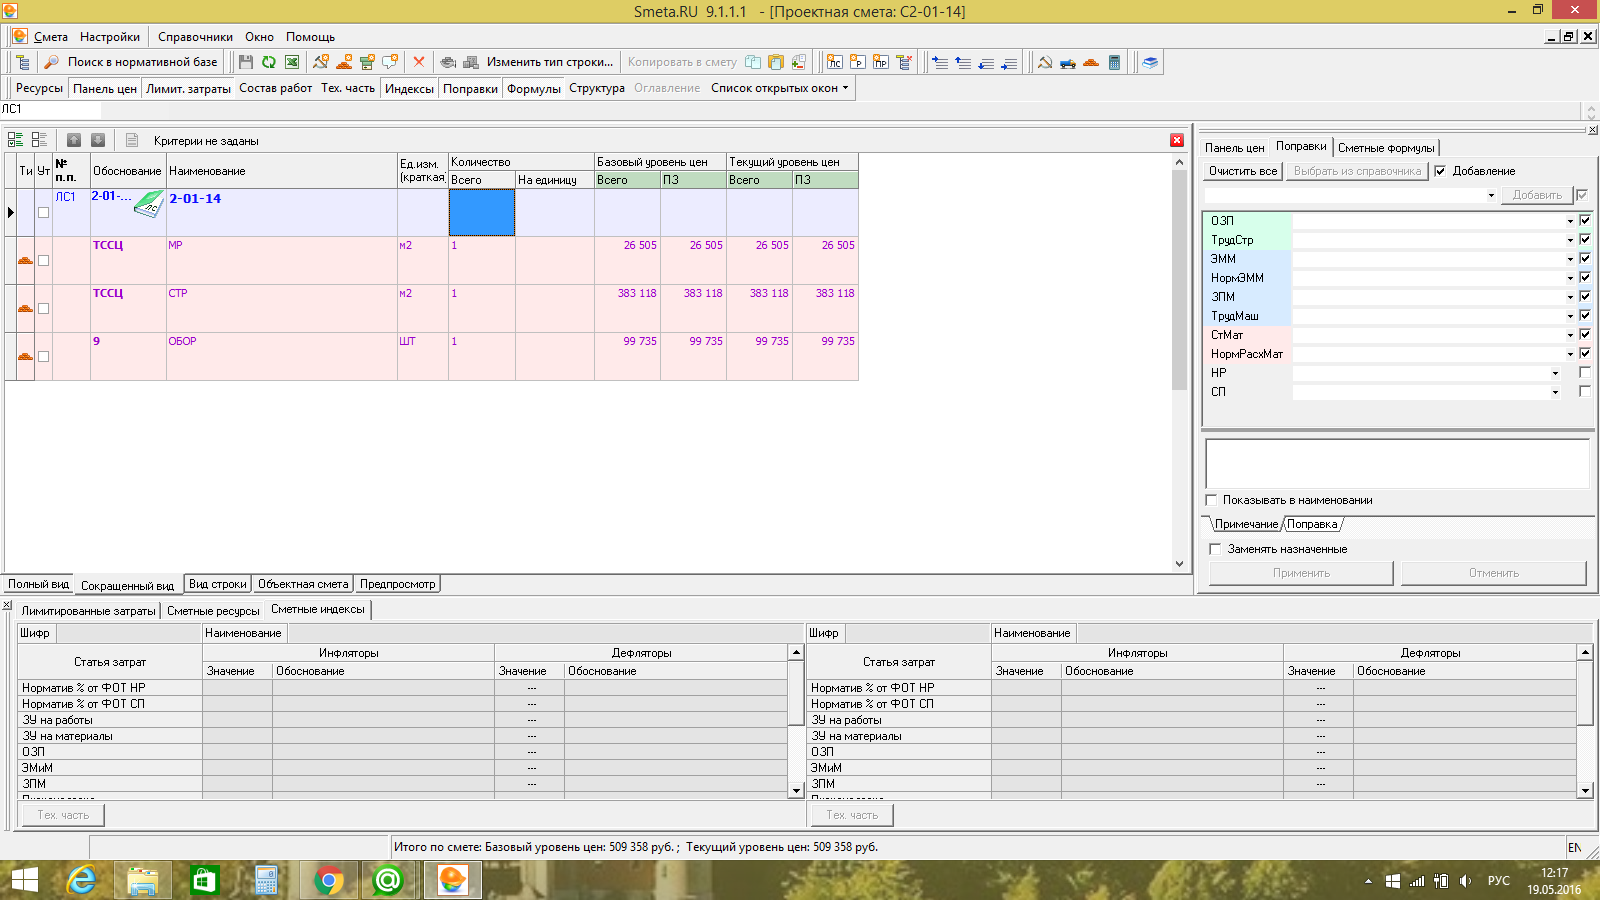Open the 'Список открытых окон' dropdown

pos(780,88)
